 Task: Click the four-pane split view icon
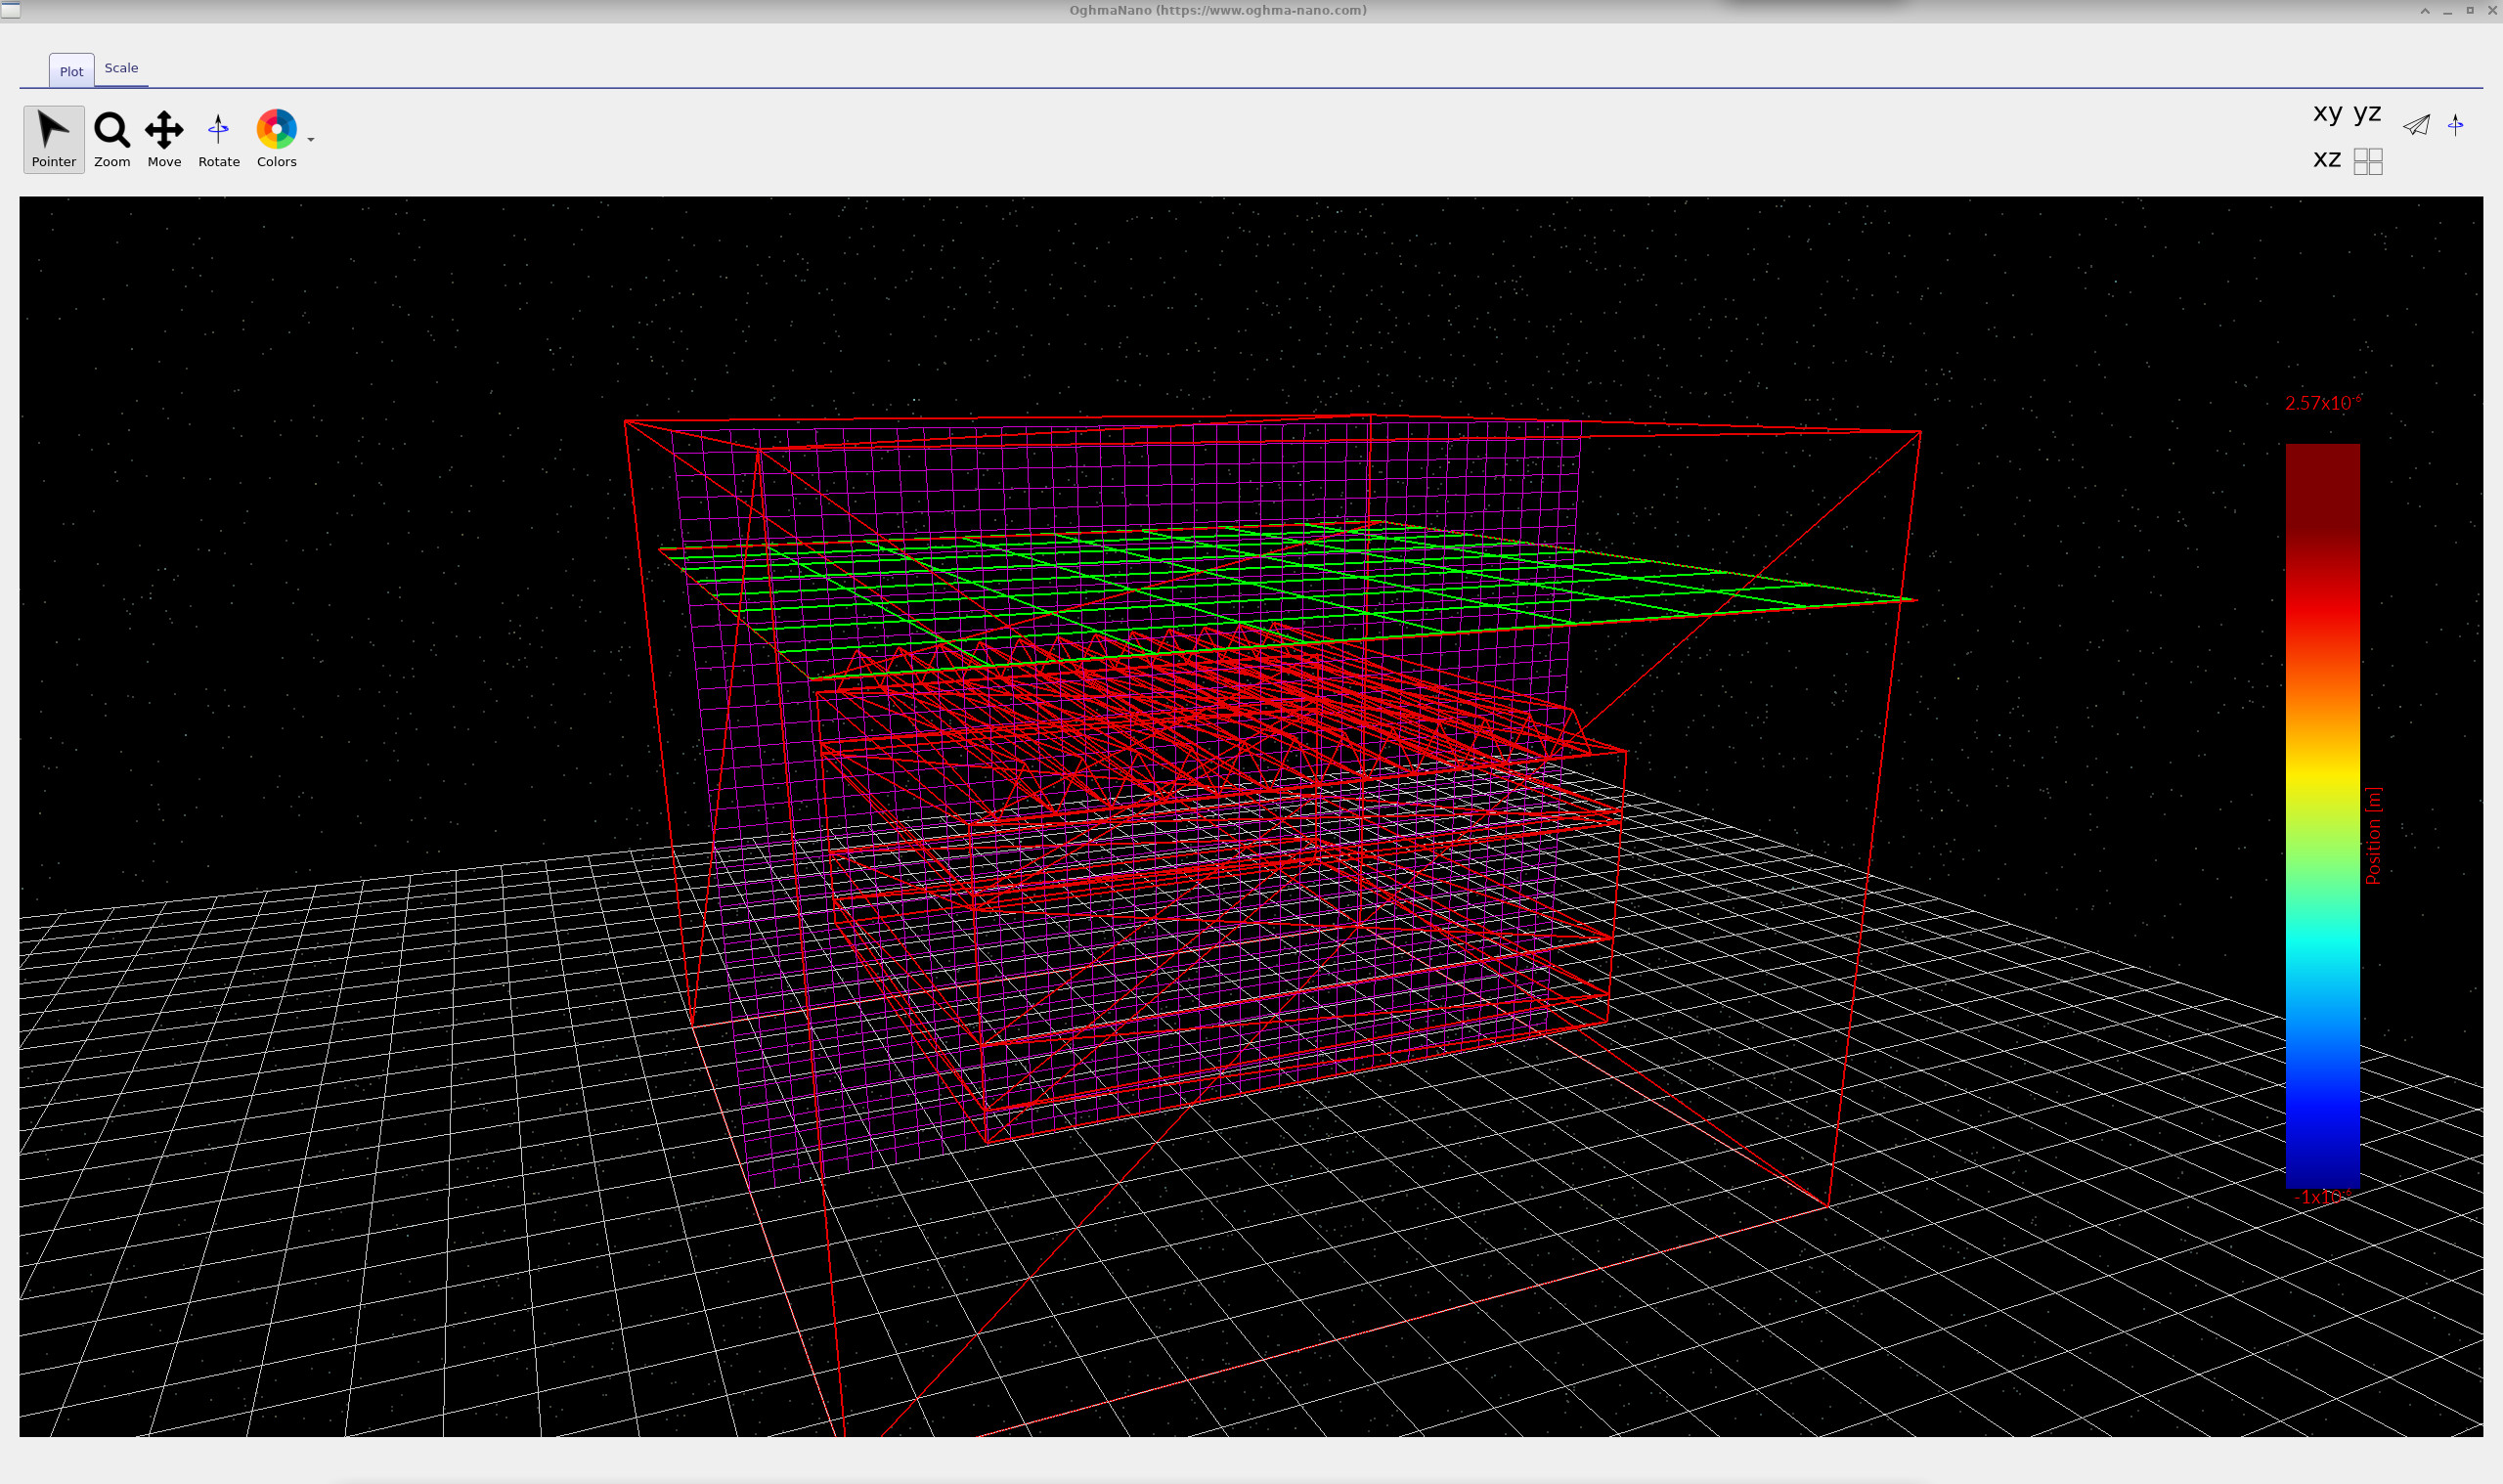click(2368, 161)
